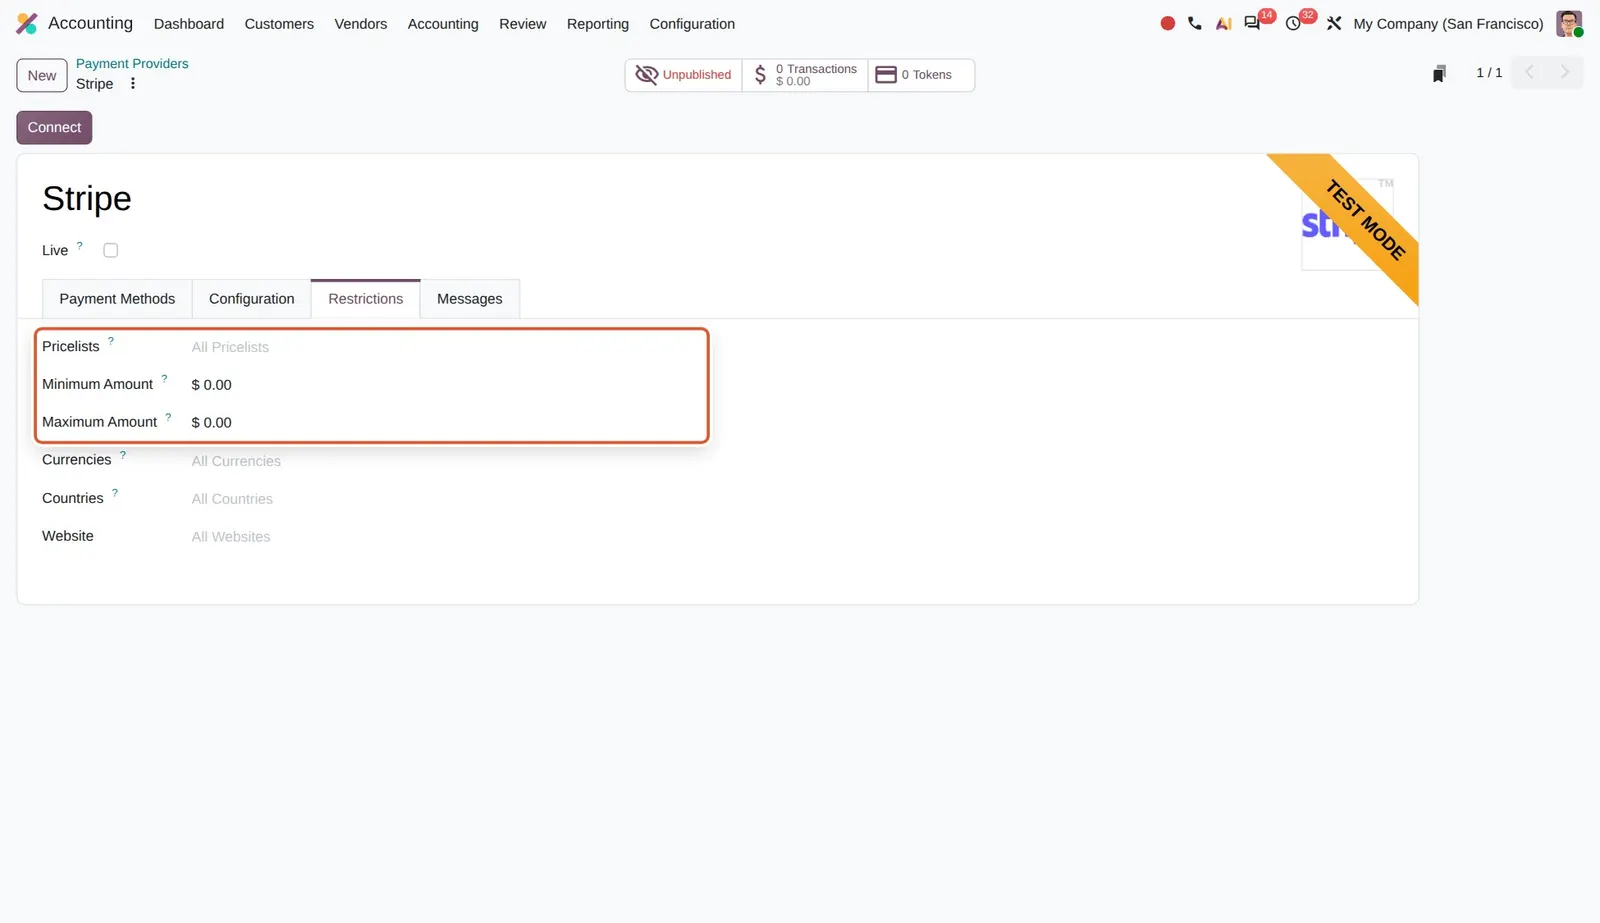Show help tooltip for Maximum Amount
Image resolution: width=1600 pixels, height=923 pixels.
tap(168, 417)
